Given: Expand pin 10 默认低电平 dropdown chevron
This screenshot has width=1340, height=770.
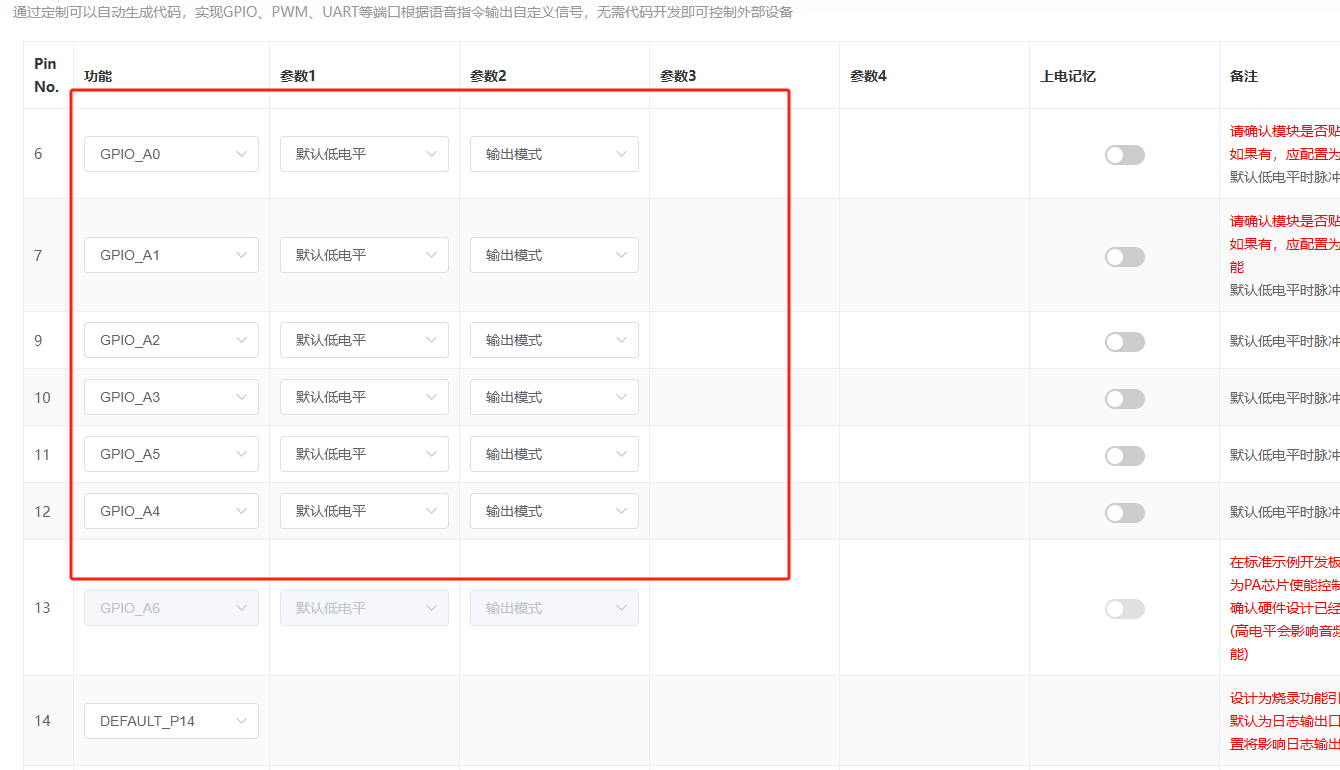Looking at the screenshot, I should 432,397.
